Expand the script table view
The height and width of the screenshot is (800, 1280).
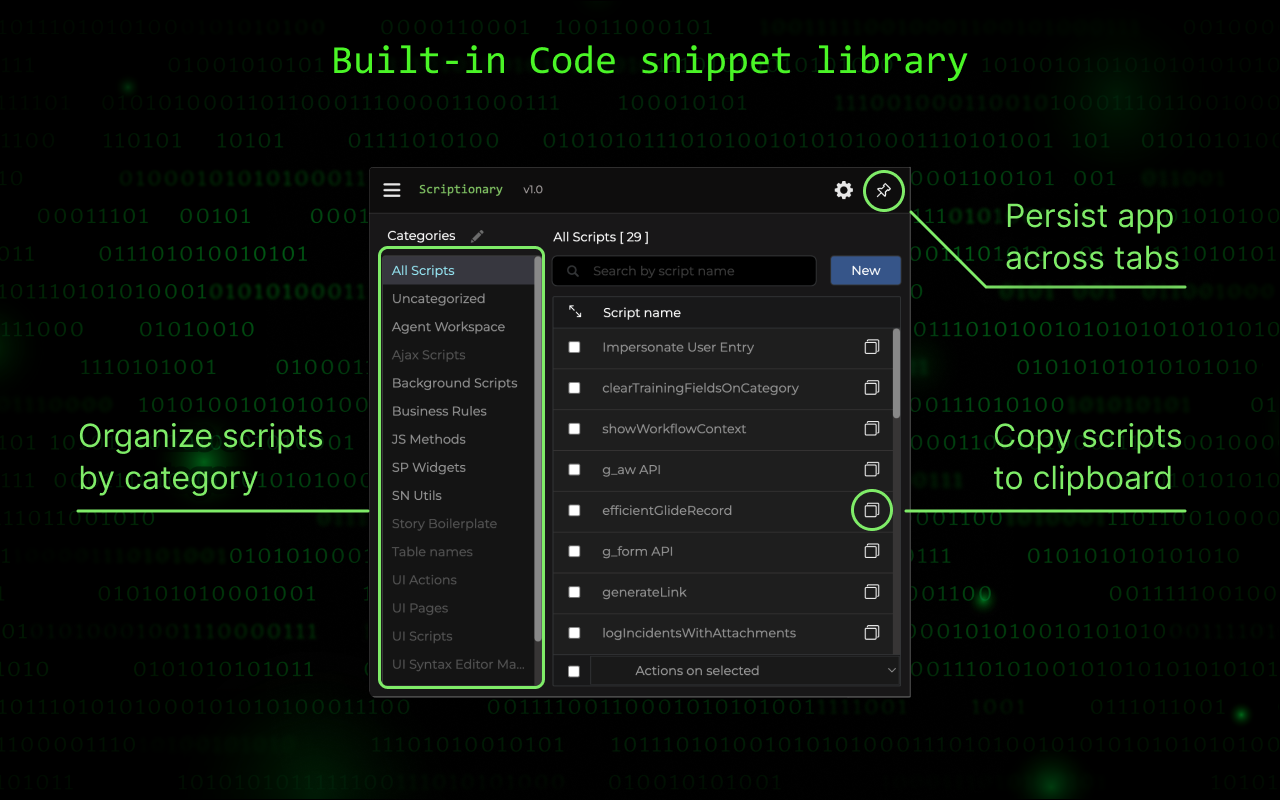coord(575,312)
